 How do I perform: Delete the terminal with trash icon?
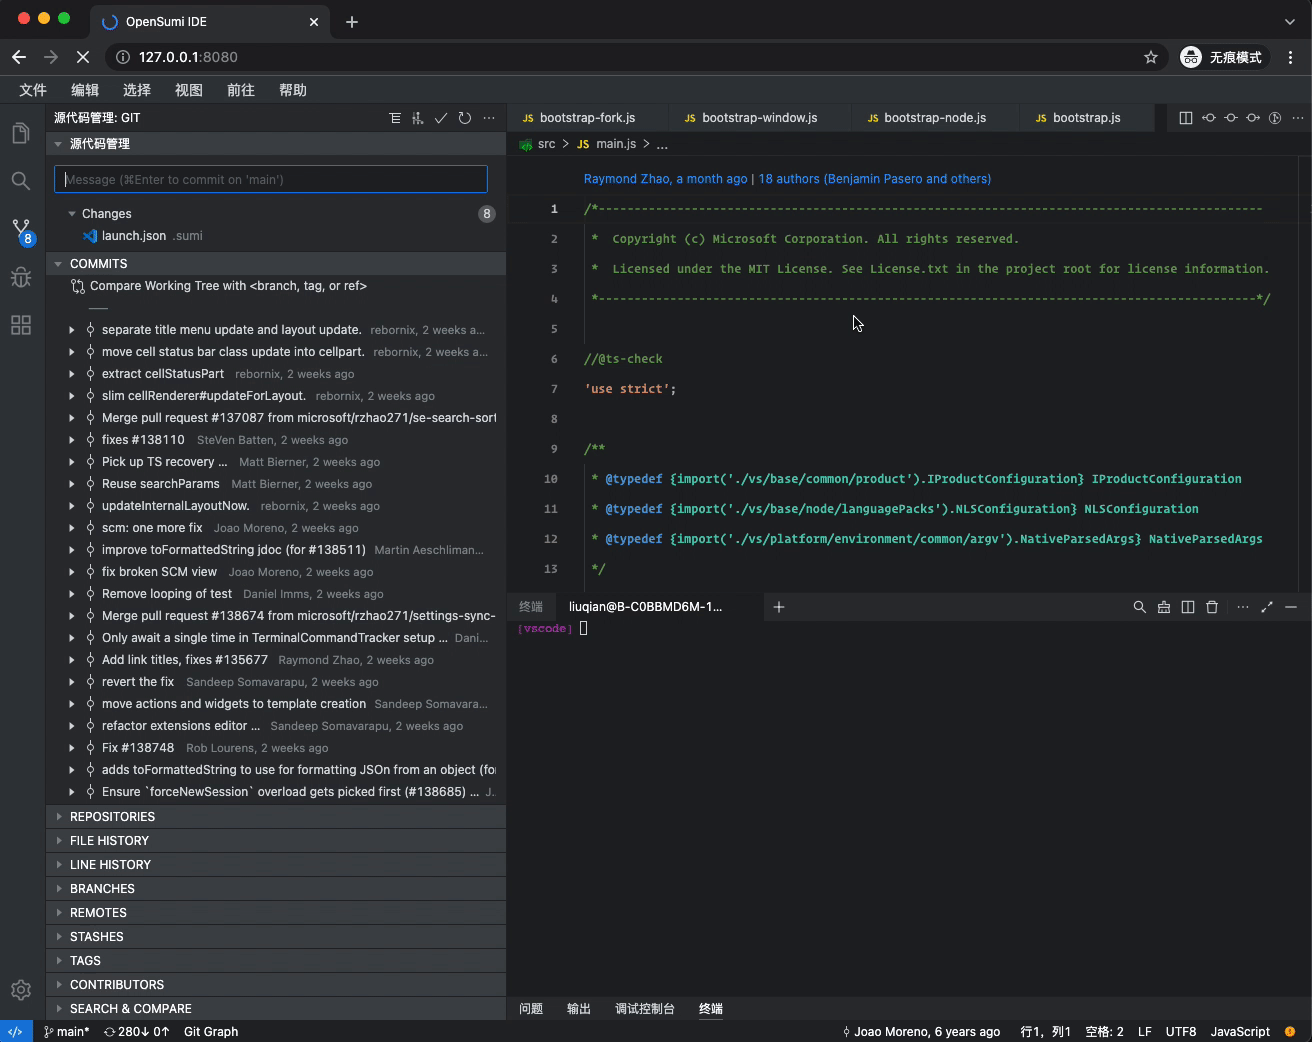click(x=1212, y=607)
